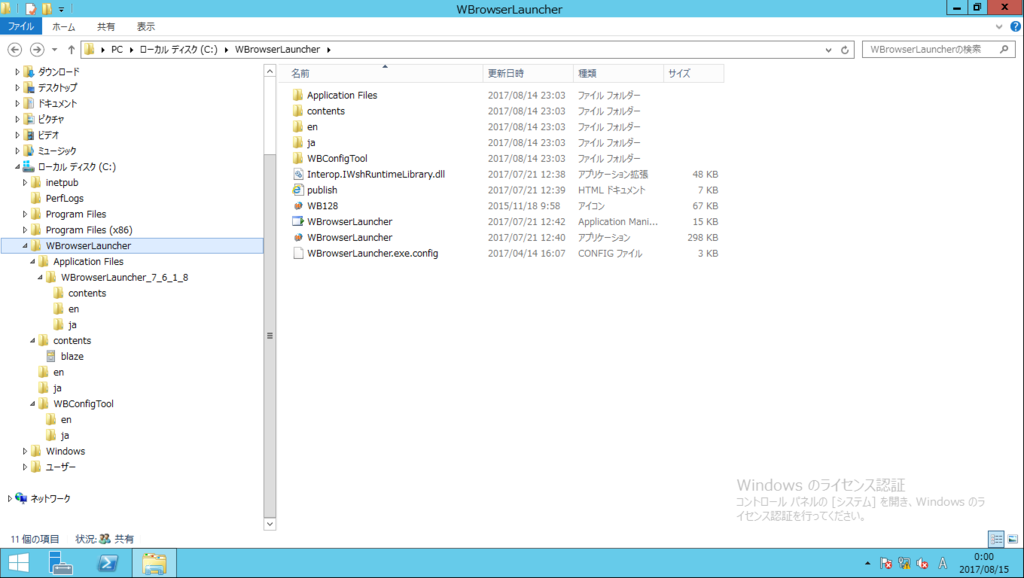1024x578 pixels.
Task: Click the Action Center flag tray icon
Action: [886, 563]
